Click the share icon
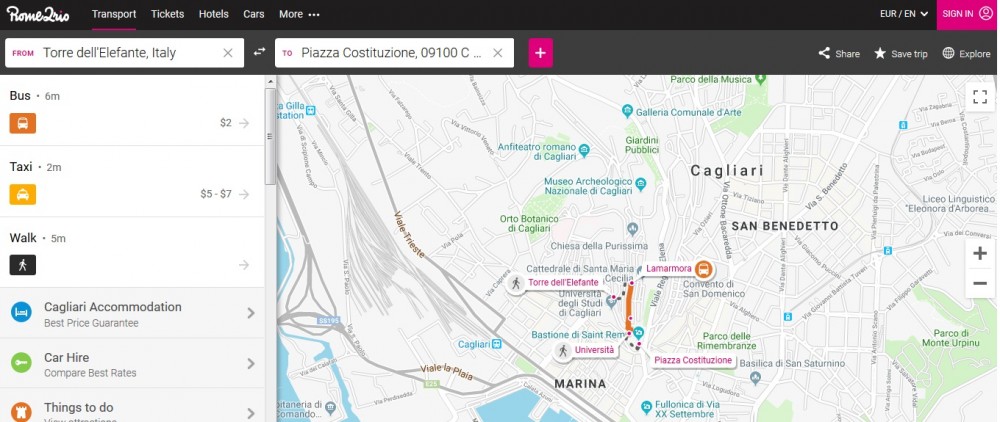This screenshot has width=1000, height=422. pos(824,53)
